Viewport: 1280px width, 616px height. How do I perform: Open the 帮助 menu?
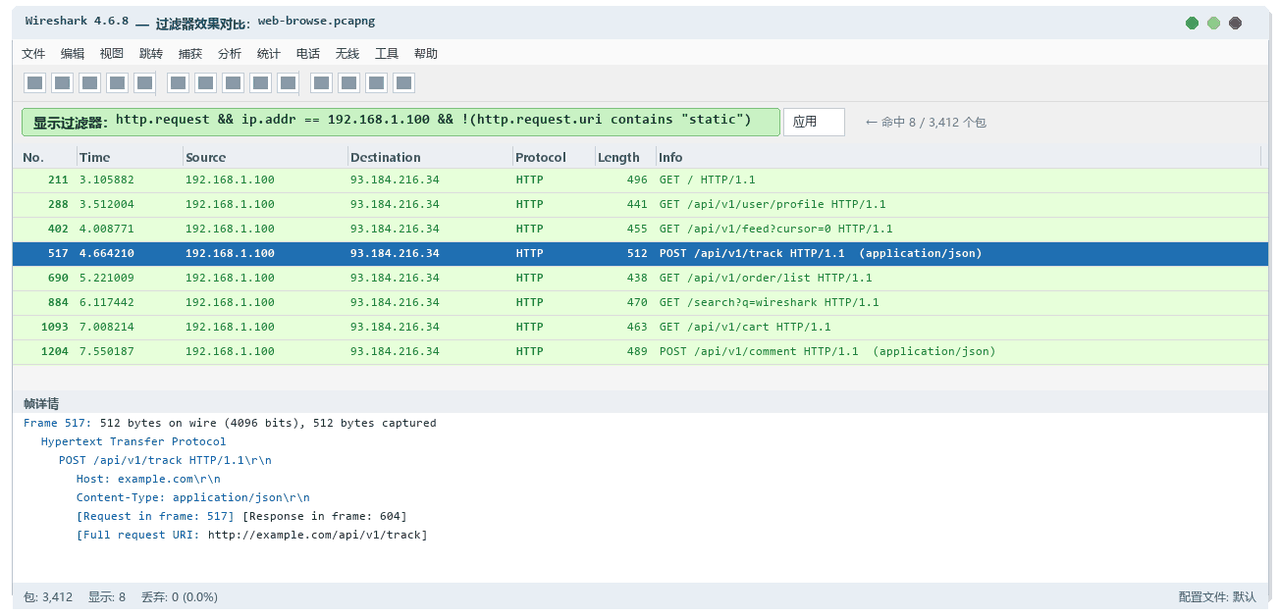(x=426, y=54)
